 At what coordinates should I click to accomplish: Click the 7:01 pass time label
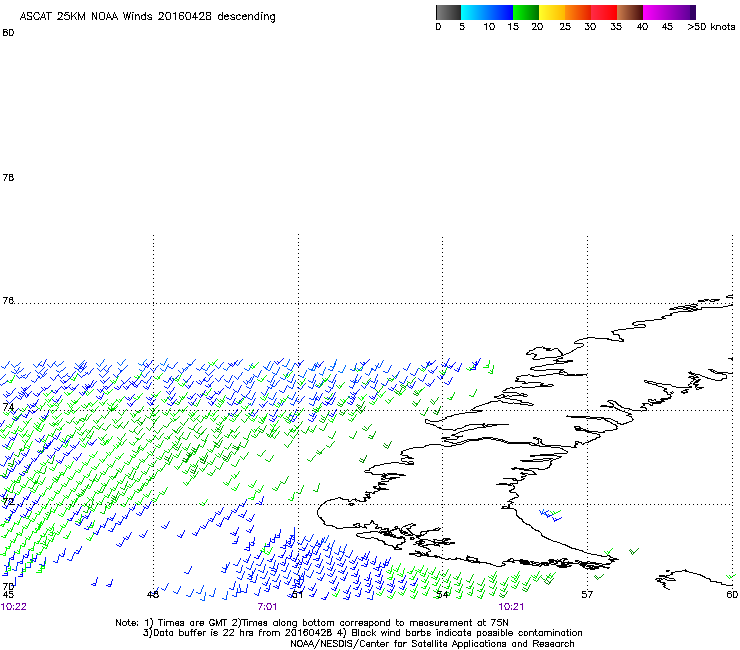point(267,607)
